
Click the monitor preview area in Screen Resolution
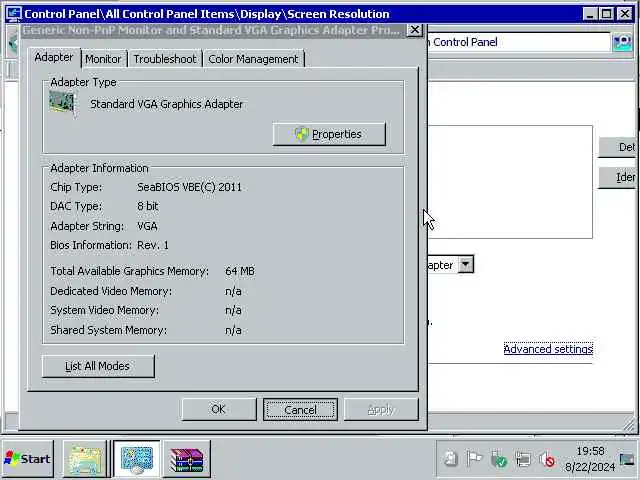click(x=510, y=182)
